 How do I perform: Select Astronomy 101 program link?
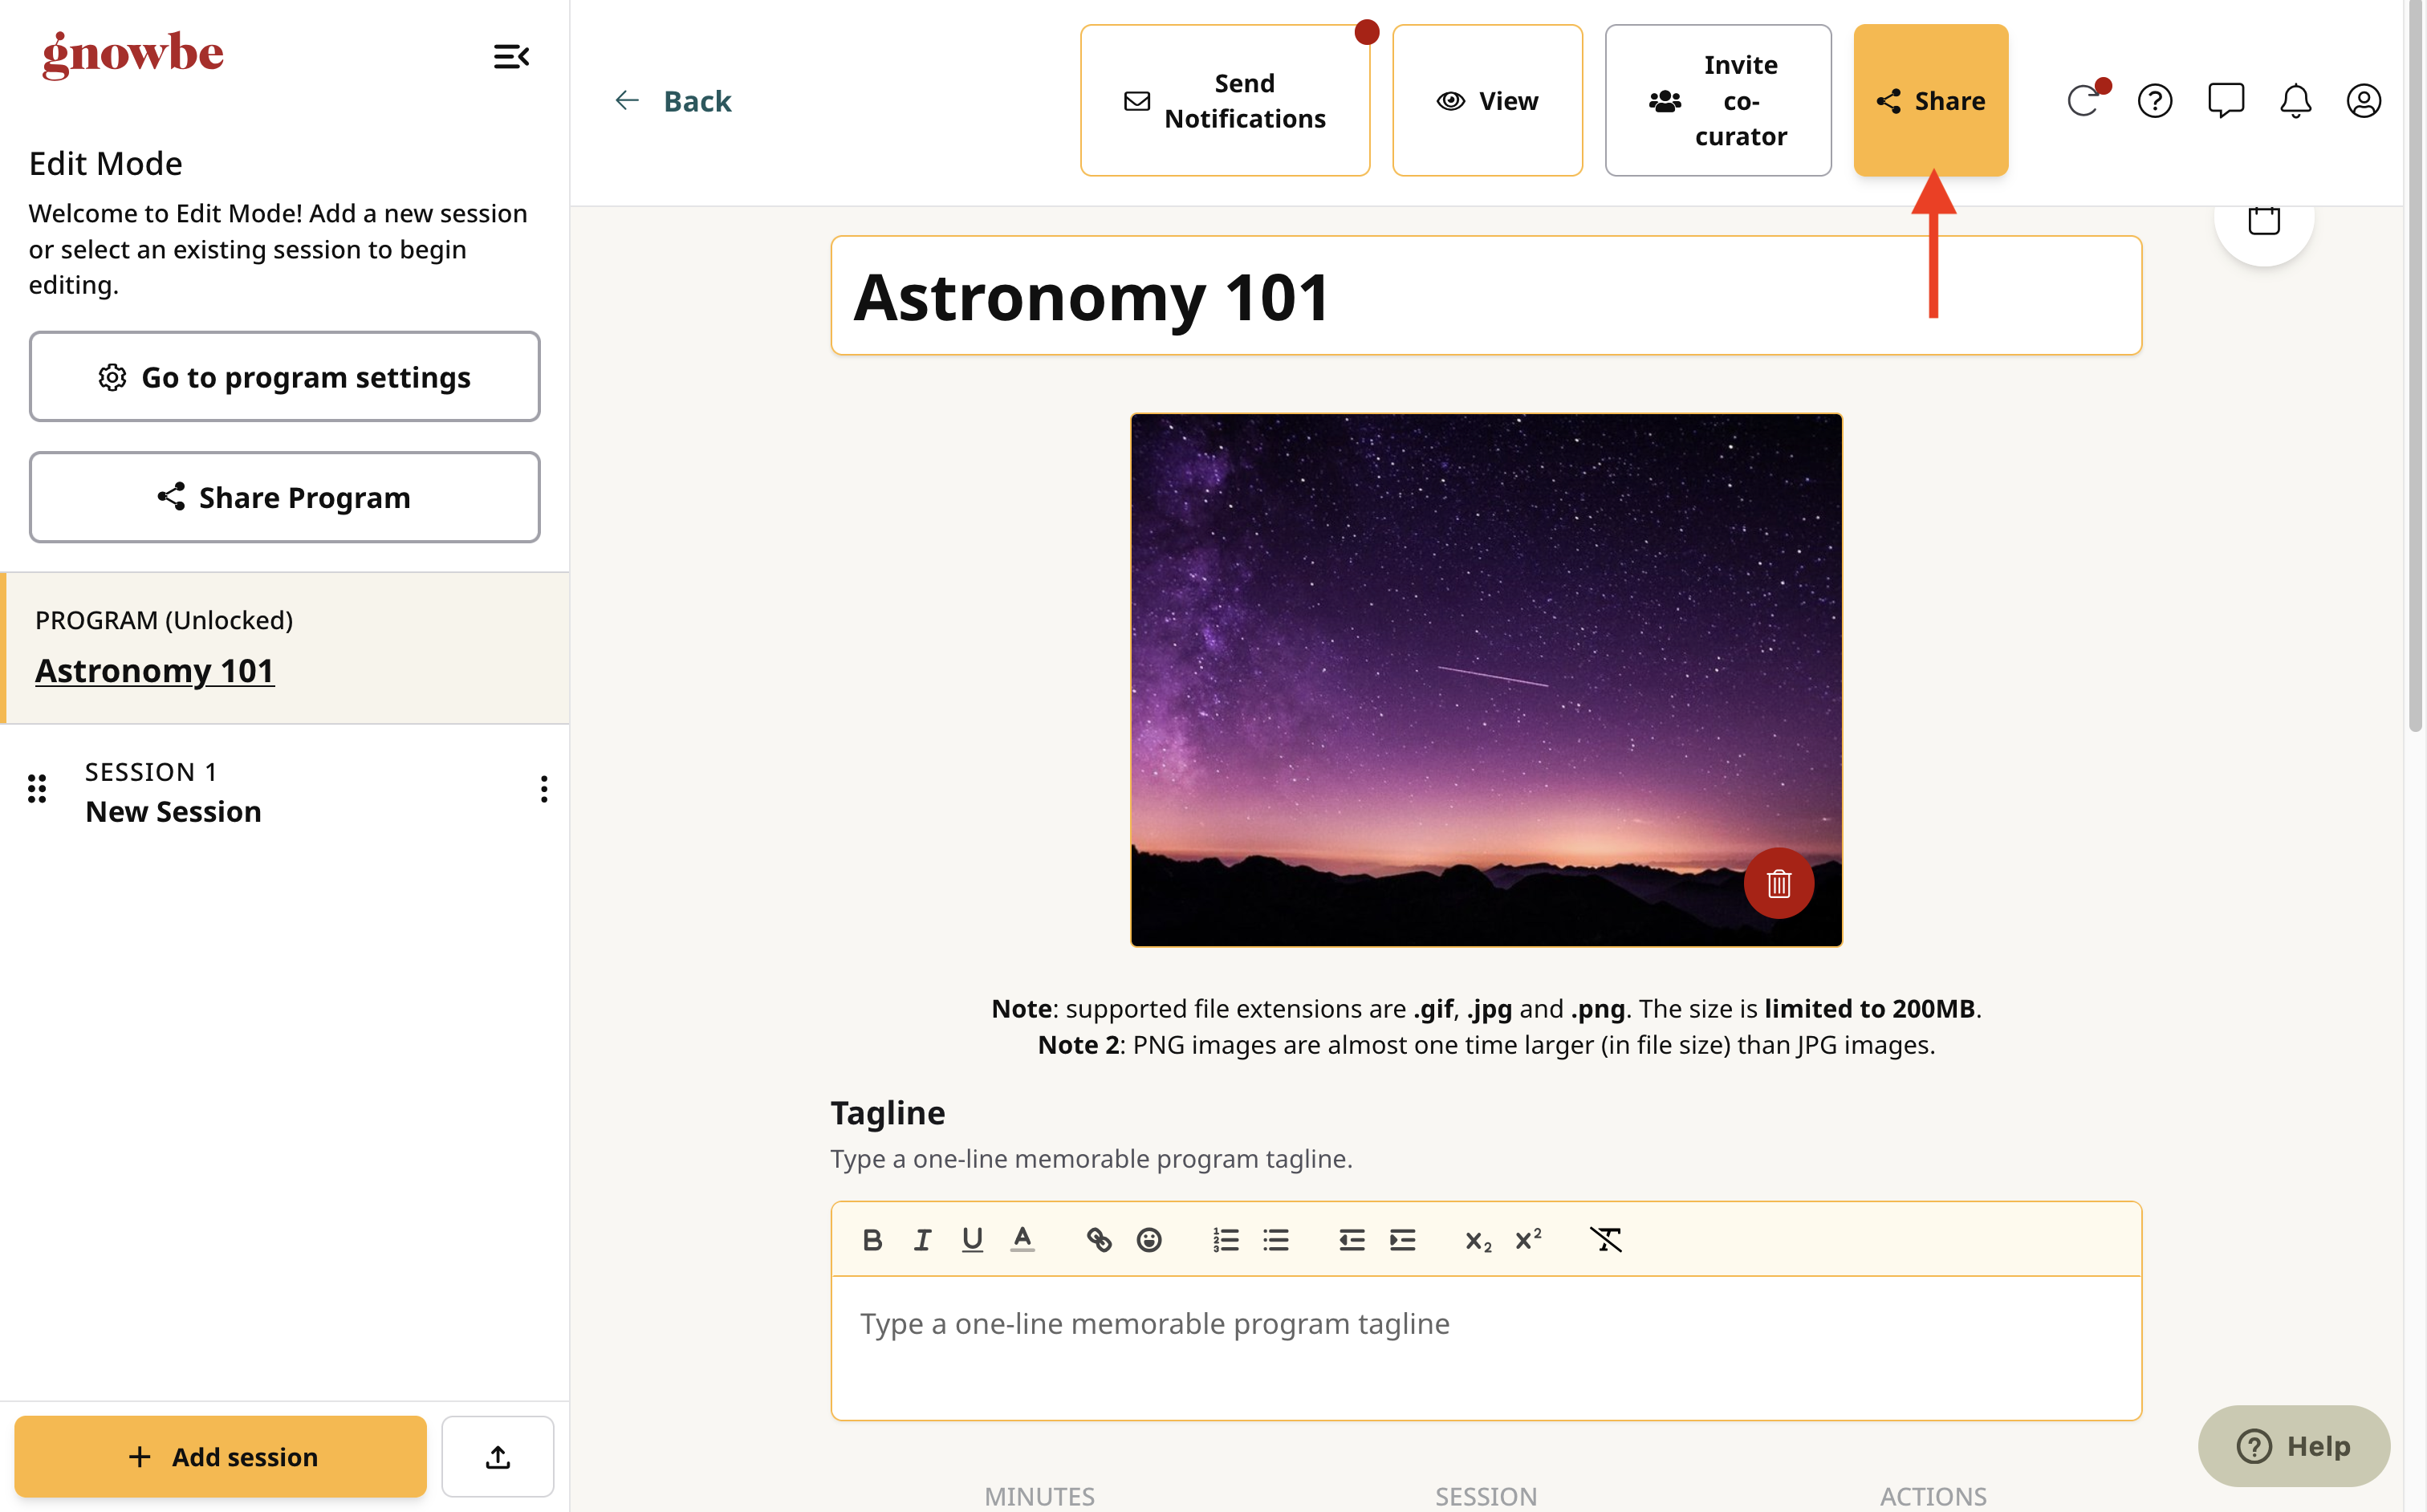pos(154,670)
